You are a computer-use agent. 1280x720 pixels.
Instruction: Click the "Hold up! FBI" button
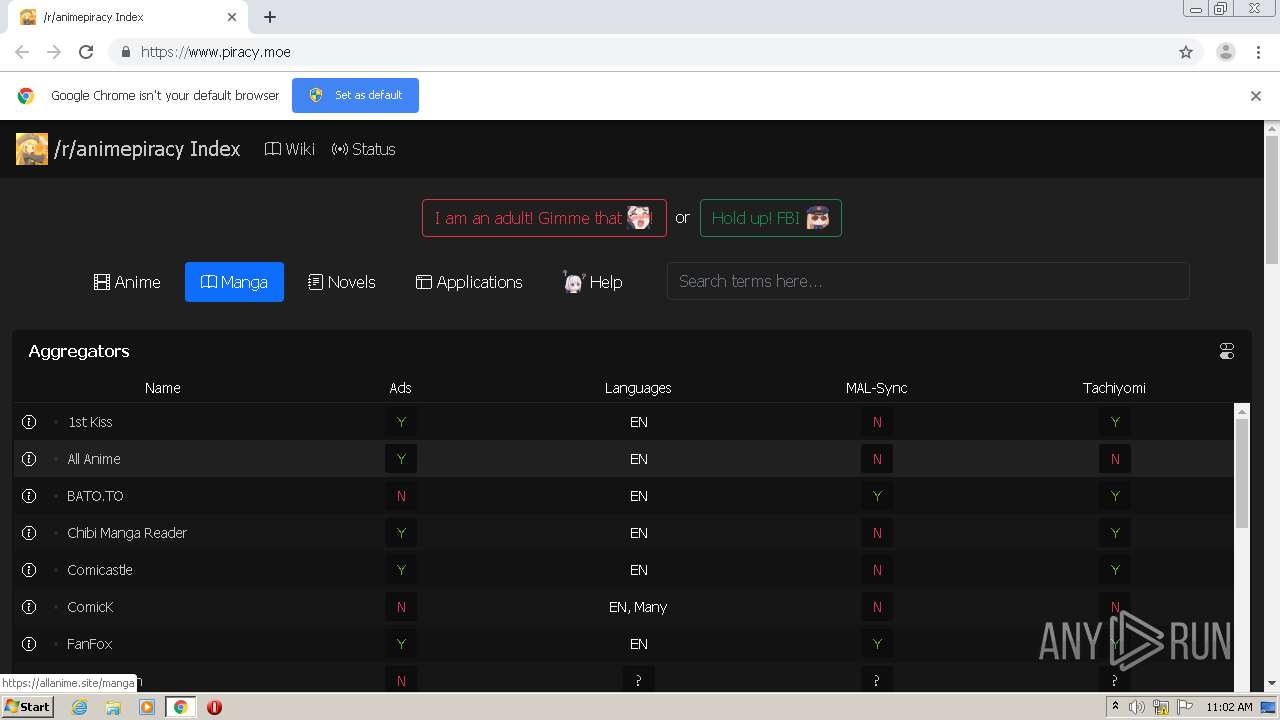(x=771, y=218)
